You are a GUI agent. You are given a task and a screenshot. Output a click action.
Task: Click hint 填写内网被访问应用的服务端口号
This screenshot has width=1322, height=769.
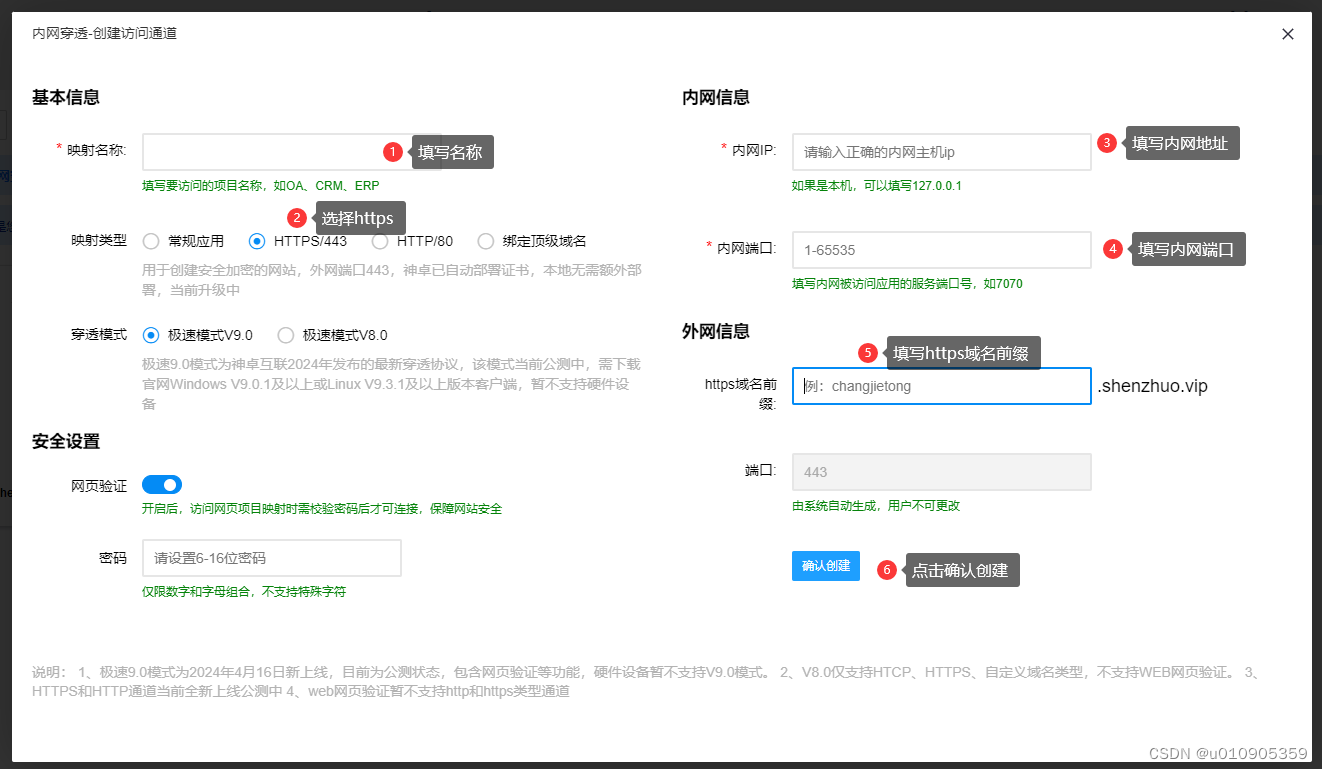click(x=907, y=284)
